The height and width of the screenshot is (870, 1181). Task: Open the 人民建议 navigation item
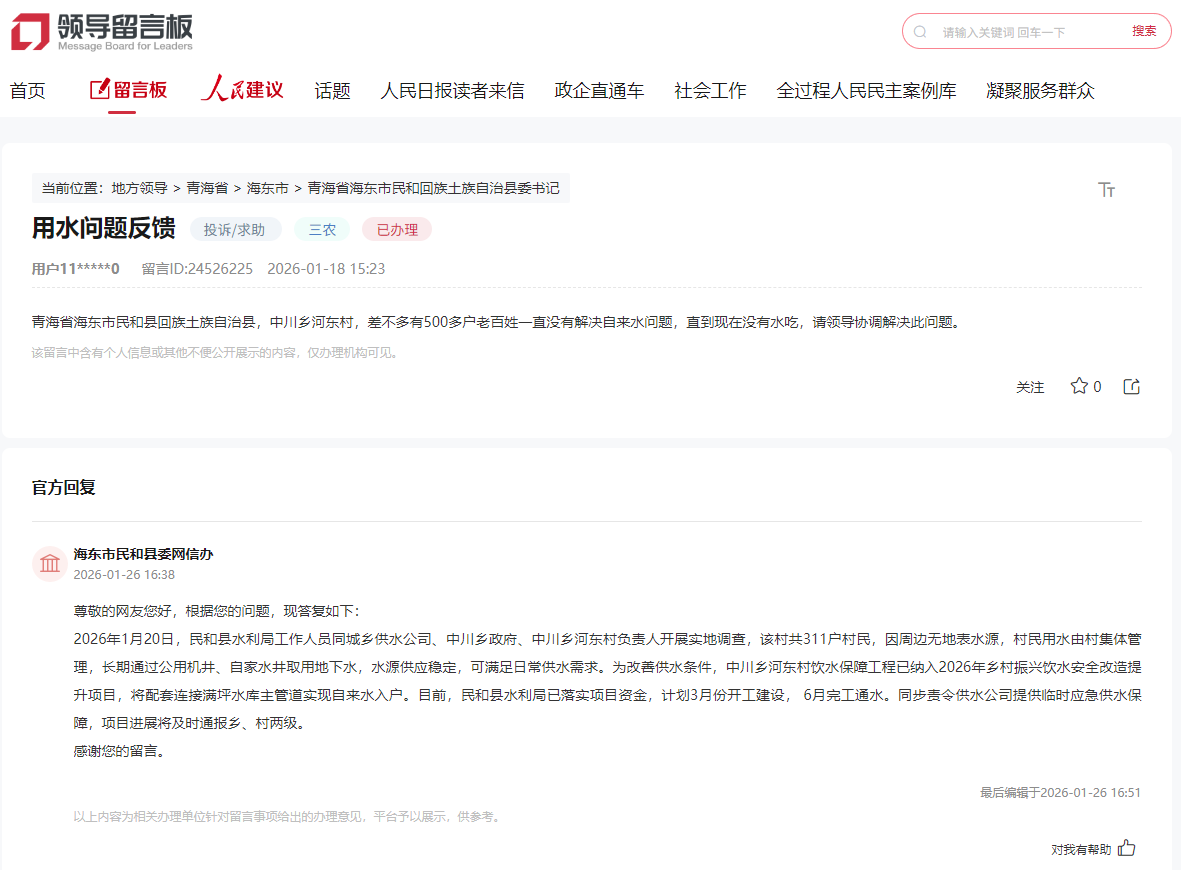pos(242,90)
